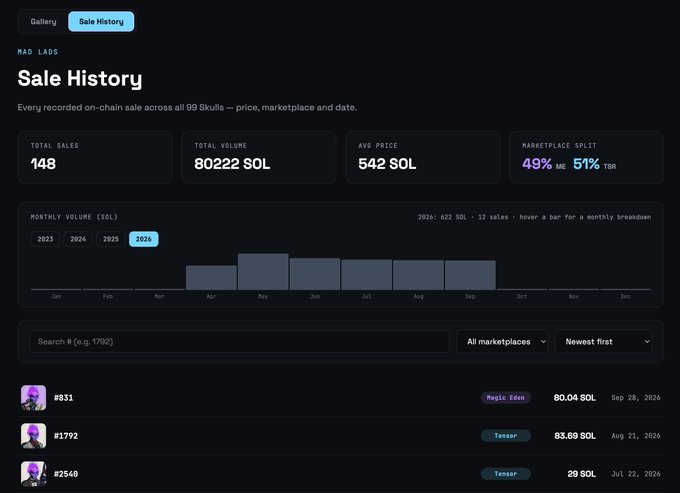Click the August volume bar

click(x=418, y=275)
